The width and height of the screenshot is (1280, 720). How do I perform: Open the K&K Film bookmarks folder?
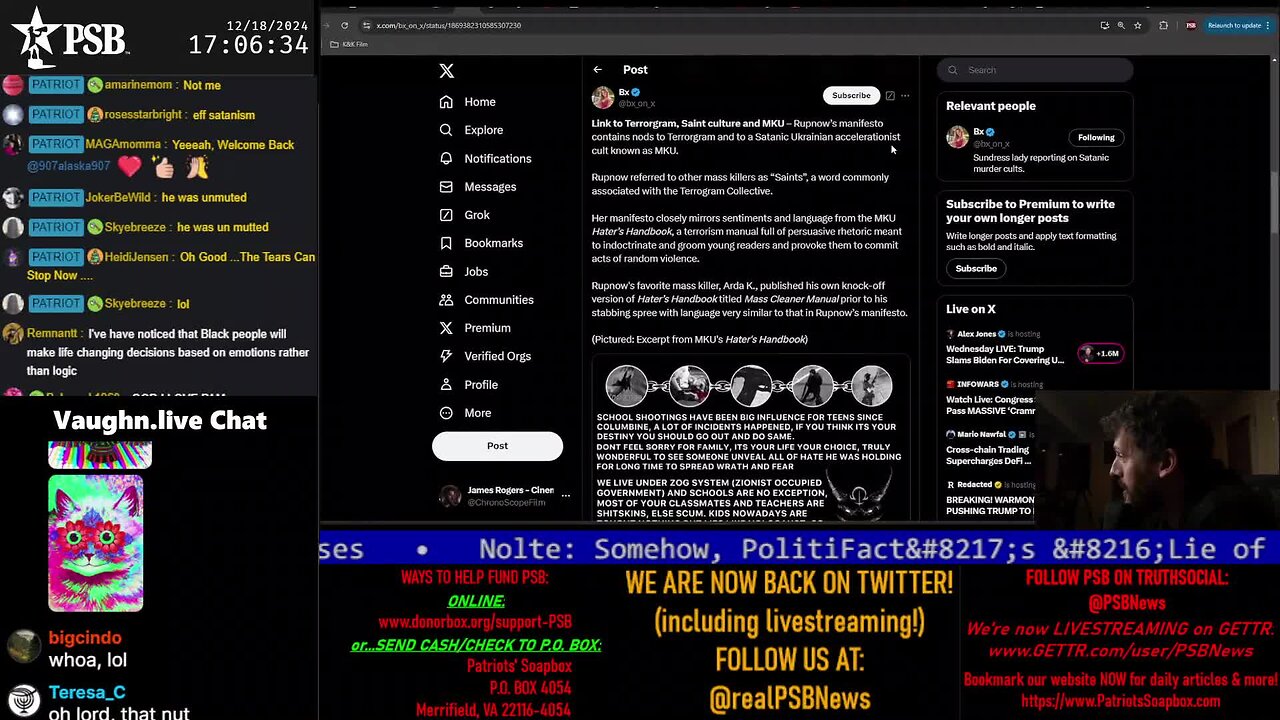coord(349,44)
